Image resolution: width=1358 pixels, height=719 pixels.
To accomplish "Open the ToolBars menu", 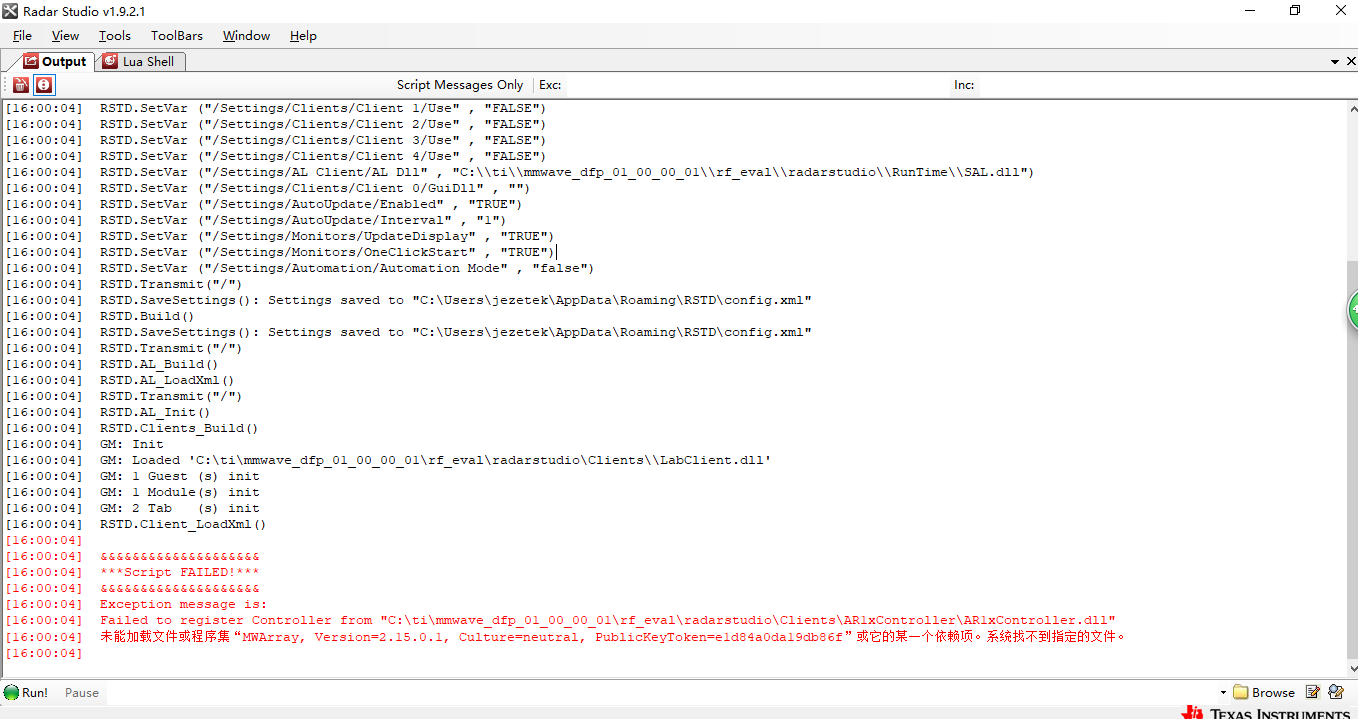I will tap(177, 35).
